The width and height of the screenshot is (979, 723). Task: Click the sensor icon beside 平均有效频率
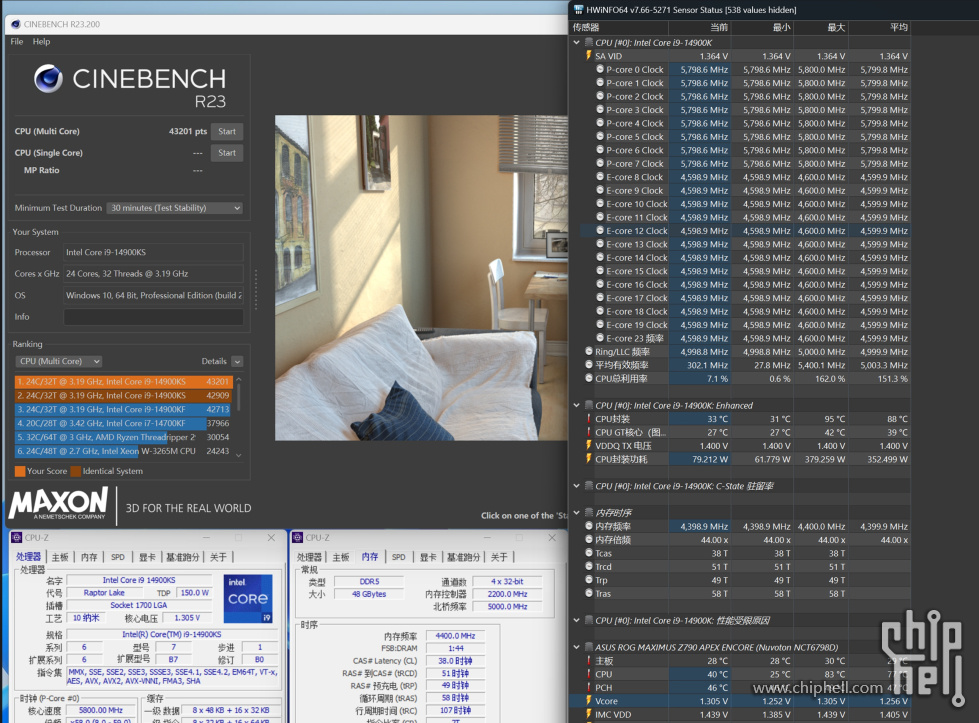589,365
